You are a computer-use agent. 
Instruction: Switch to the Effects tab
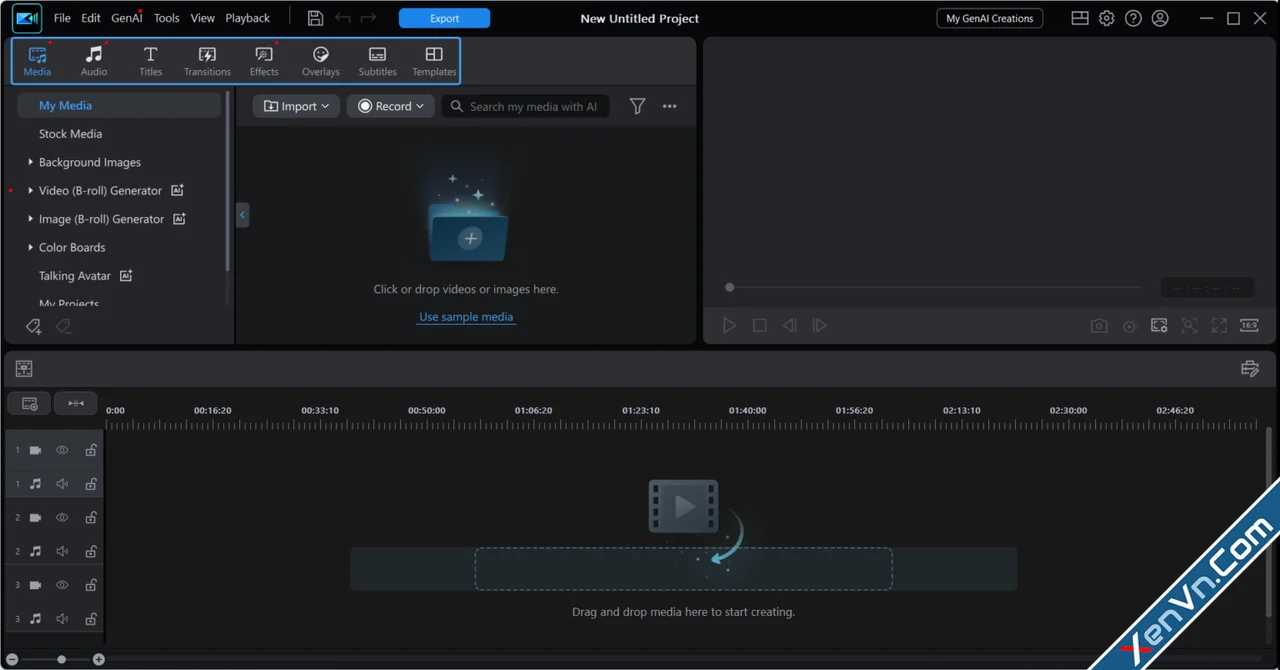[x=264, y=61]
